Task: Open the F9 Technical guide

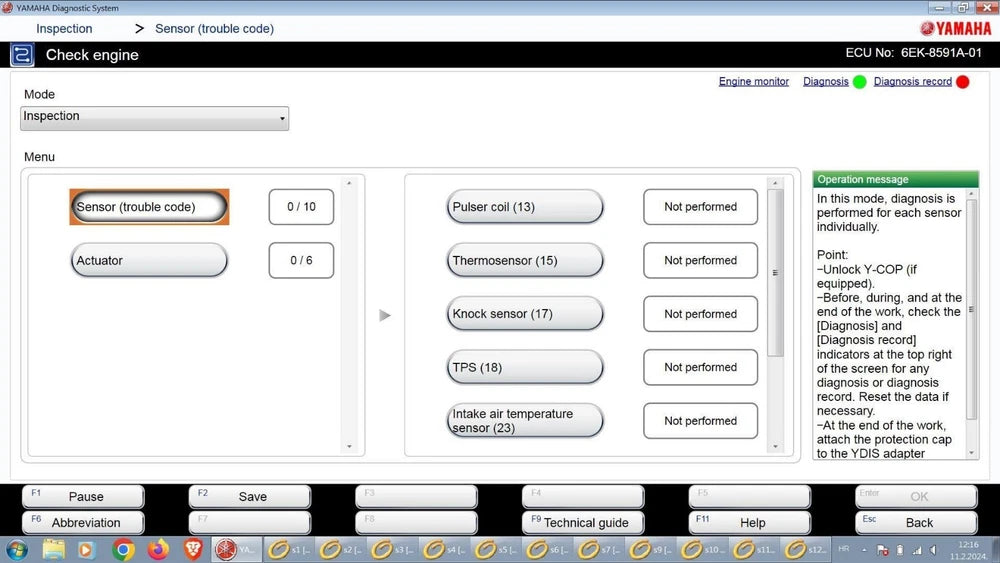Action: pos(583,522)
